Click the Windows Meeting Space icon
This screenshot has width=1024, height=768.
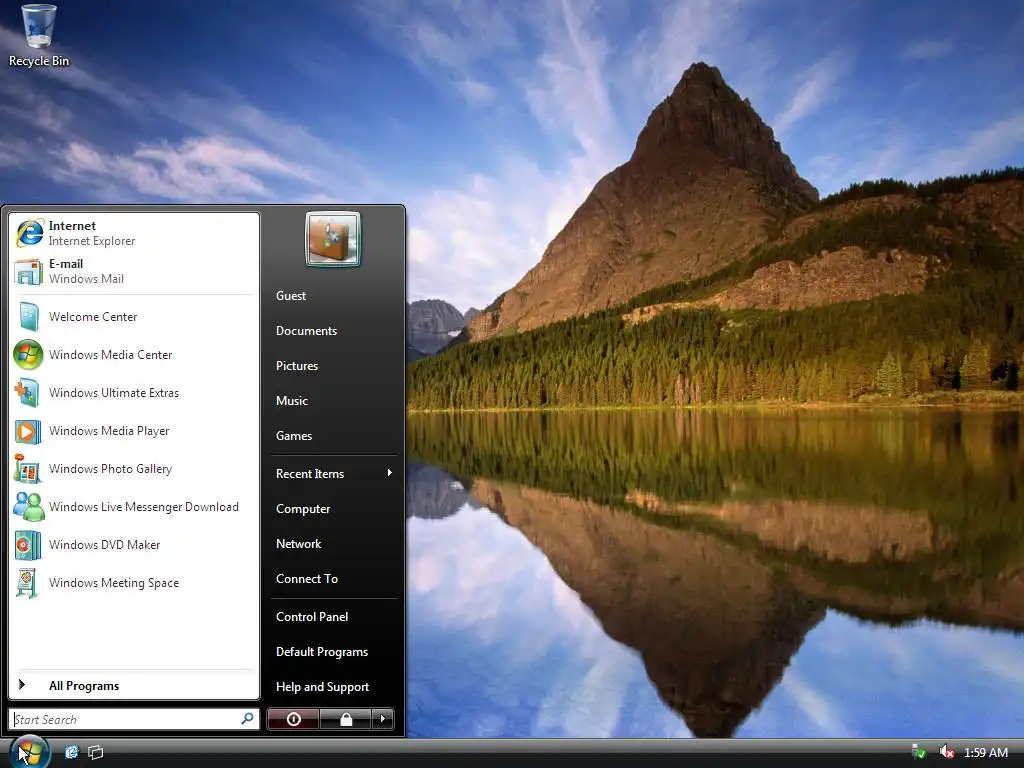pyautogui.click(x=27, y=583)
